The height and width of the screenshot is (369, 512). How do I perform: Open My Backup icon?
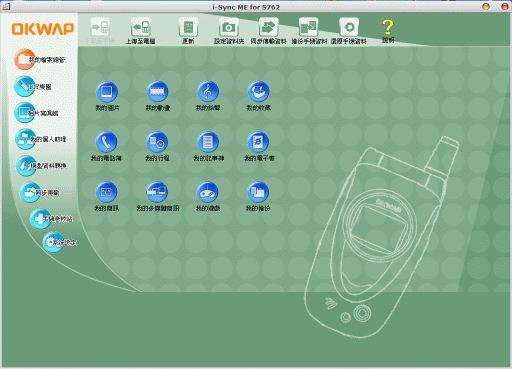258,192
